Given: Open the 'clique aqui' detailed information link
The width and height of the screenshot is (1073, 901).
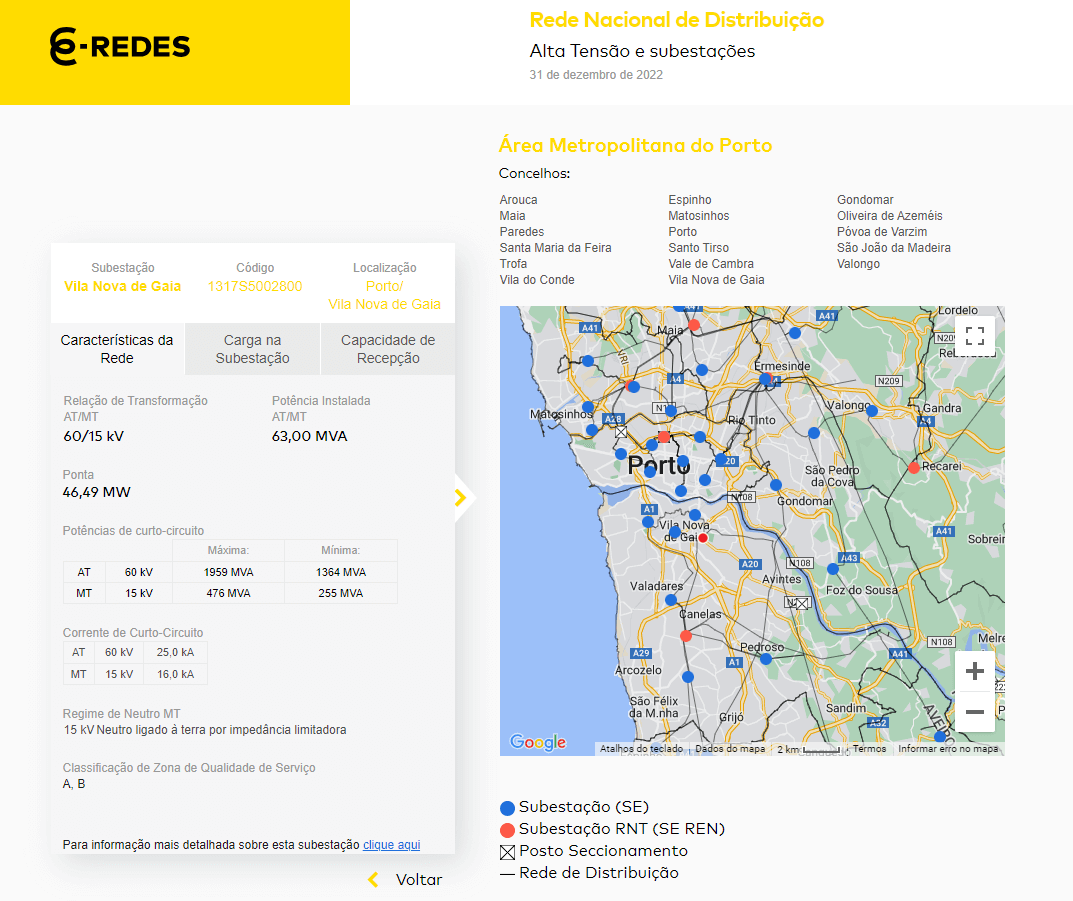Looking at the screenshot, I should 391,845.
